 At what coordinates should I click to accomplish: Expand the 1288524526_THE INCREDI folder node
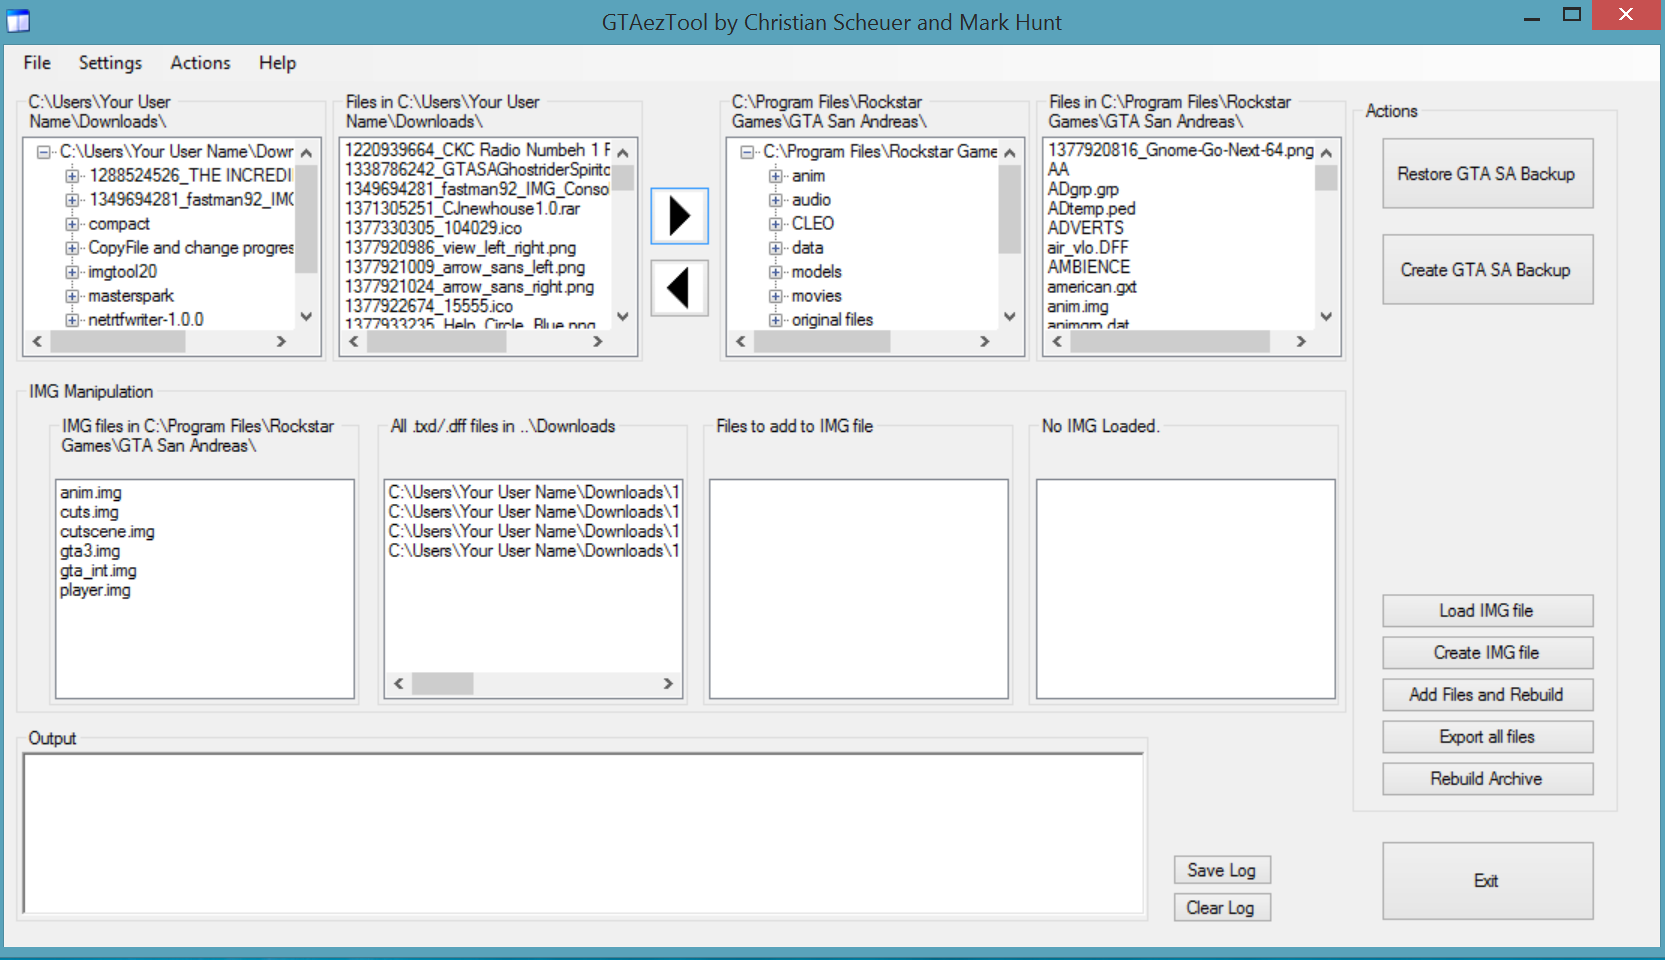point(72,176)
